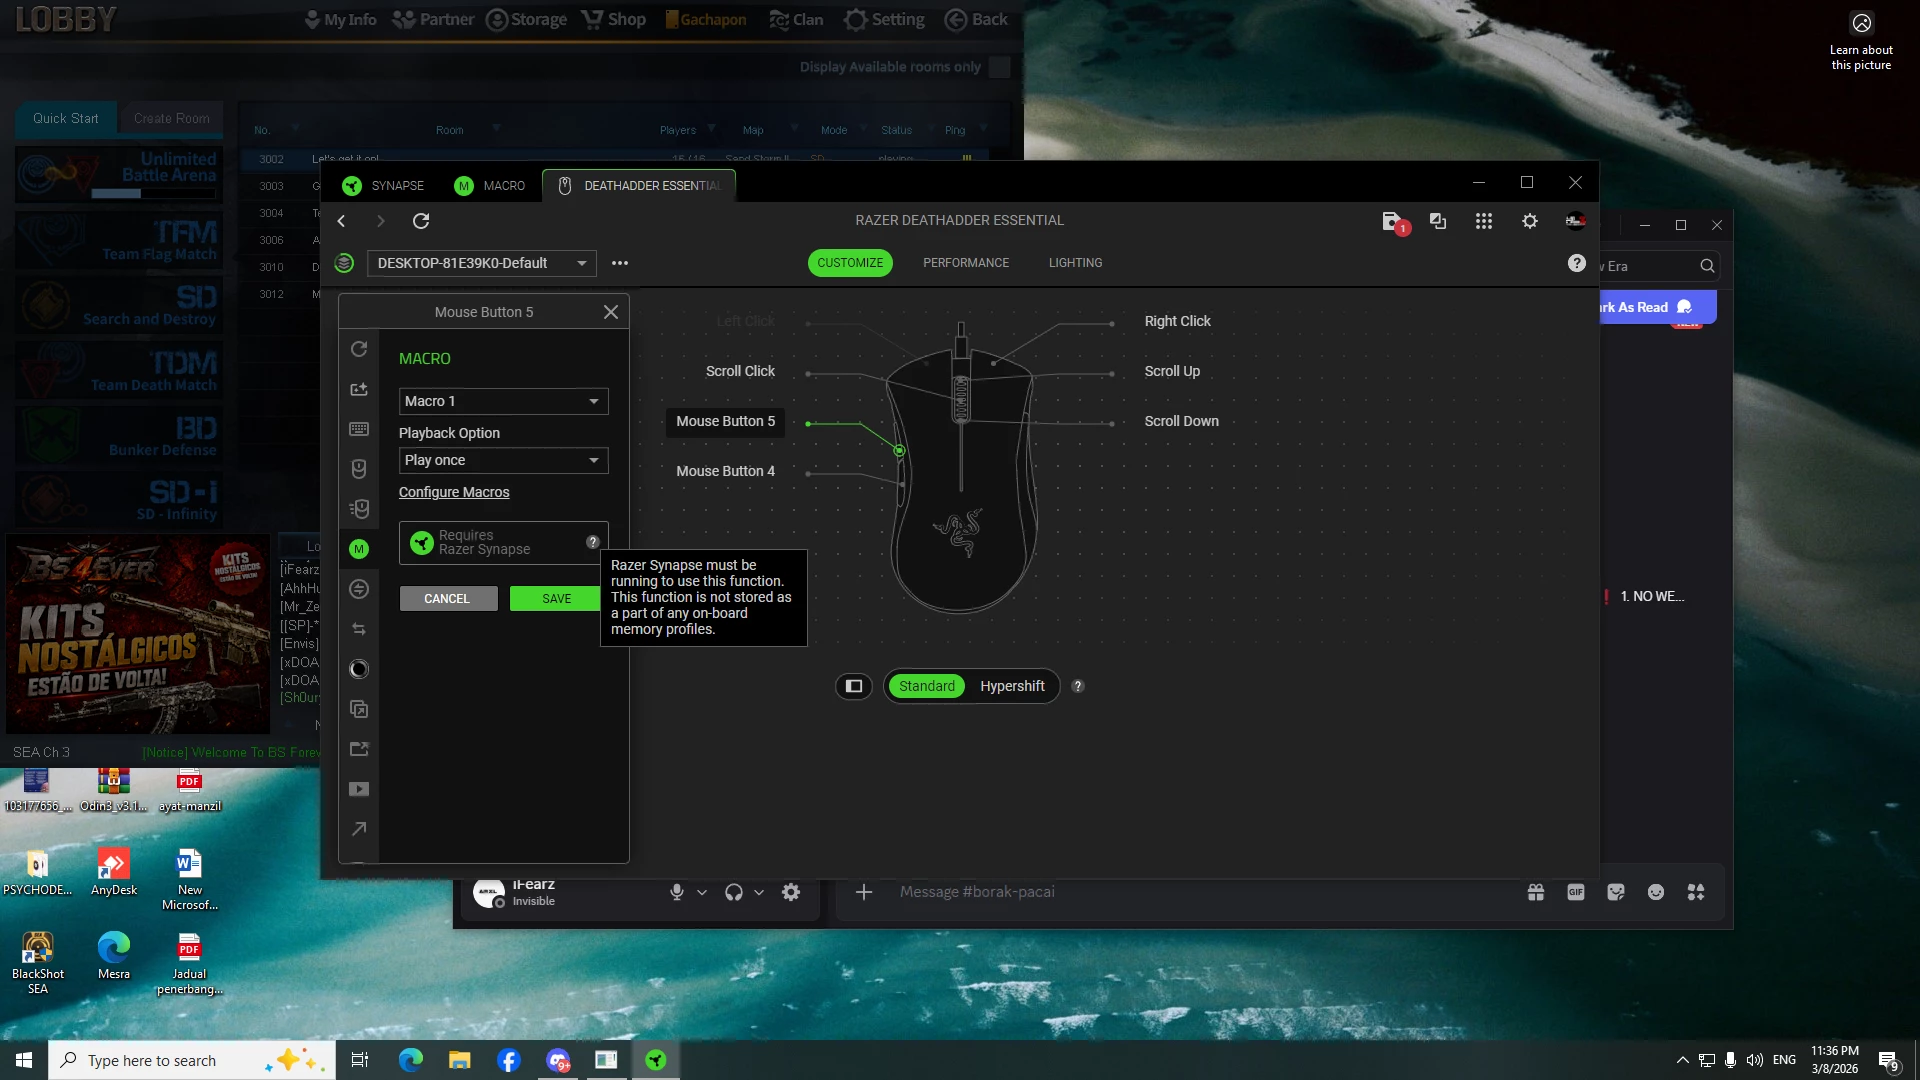Image resolution: width=1920 pixels, height=1080 pixels.
Task: Choose the Razer Hypershift circle icon in sidebar
Action: coord(359,669)
